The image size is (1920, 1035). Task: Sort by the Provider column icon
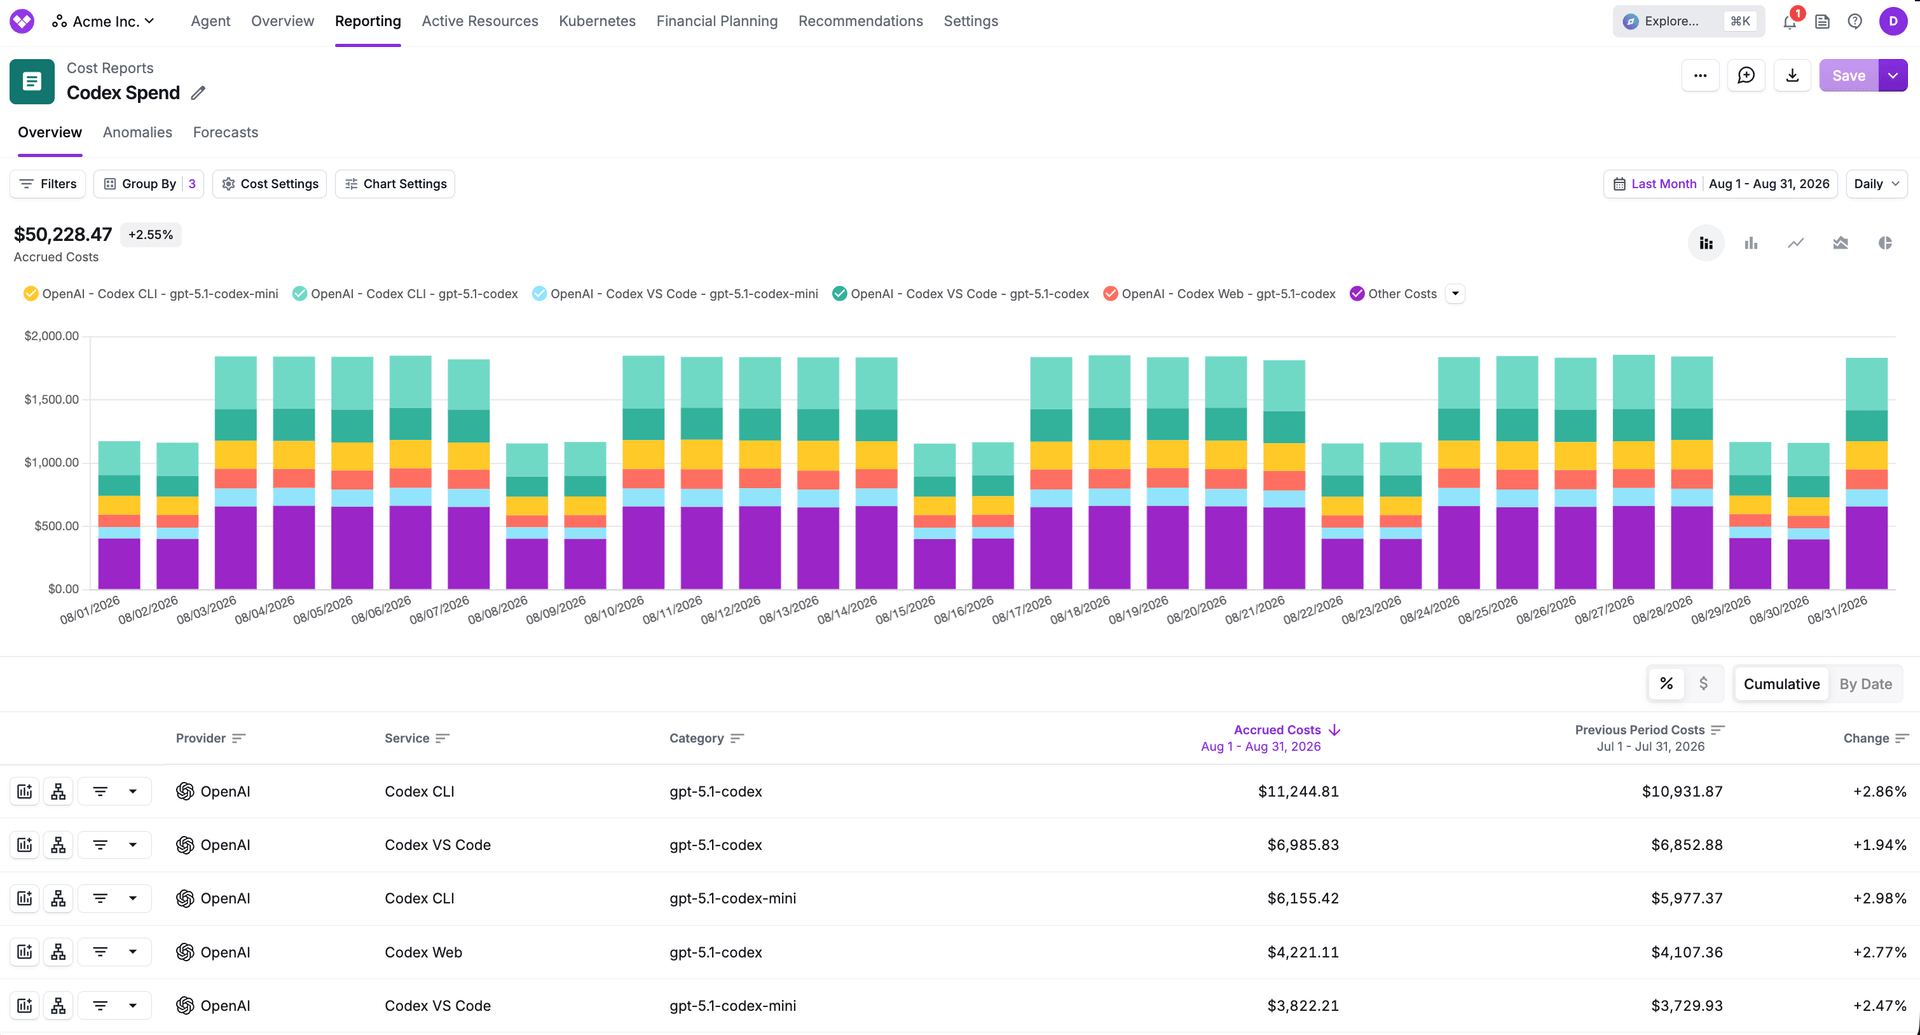coord(239,738)
